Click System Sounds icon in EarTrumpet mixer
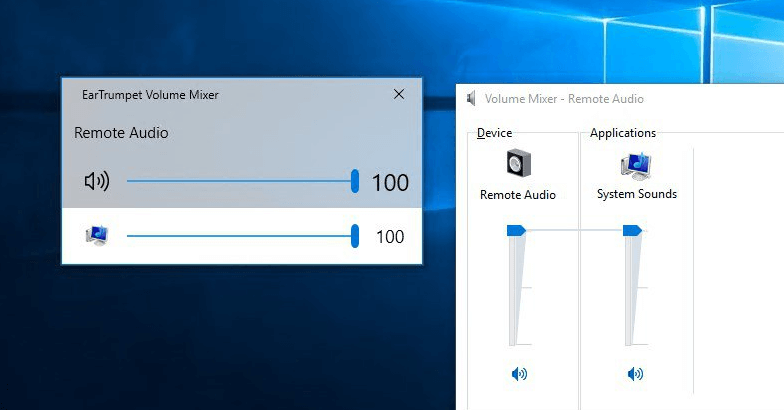Viewport: 784px width, 410px height. [x=97, y=236]
